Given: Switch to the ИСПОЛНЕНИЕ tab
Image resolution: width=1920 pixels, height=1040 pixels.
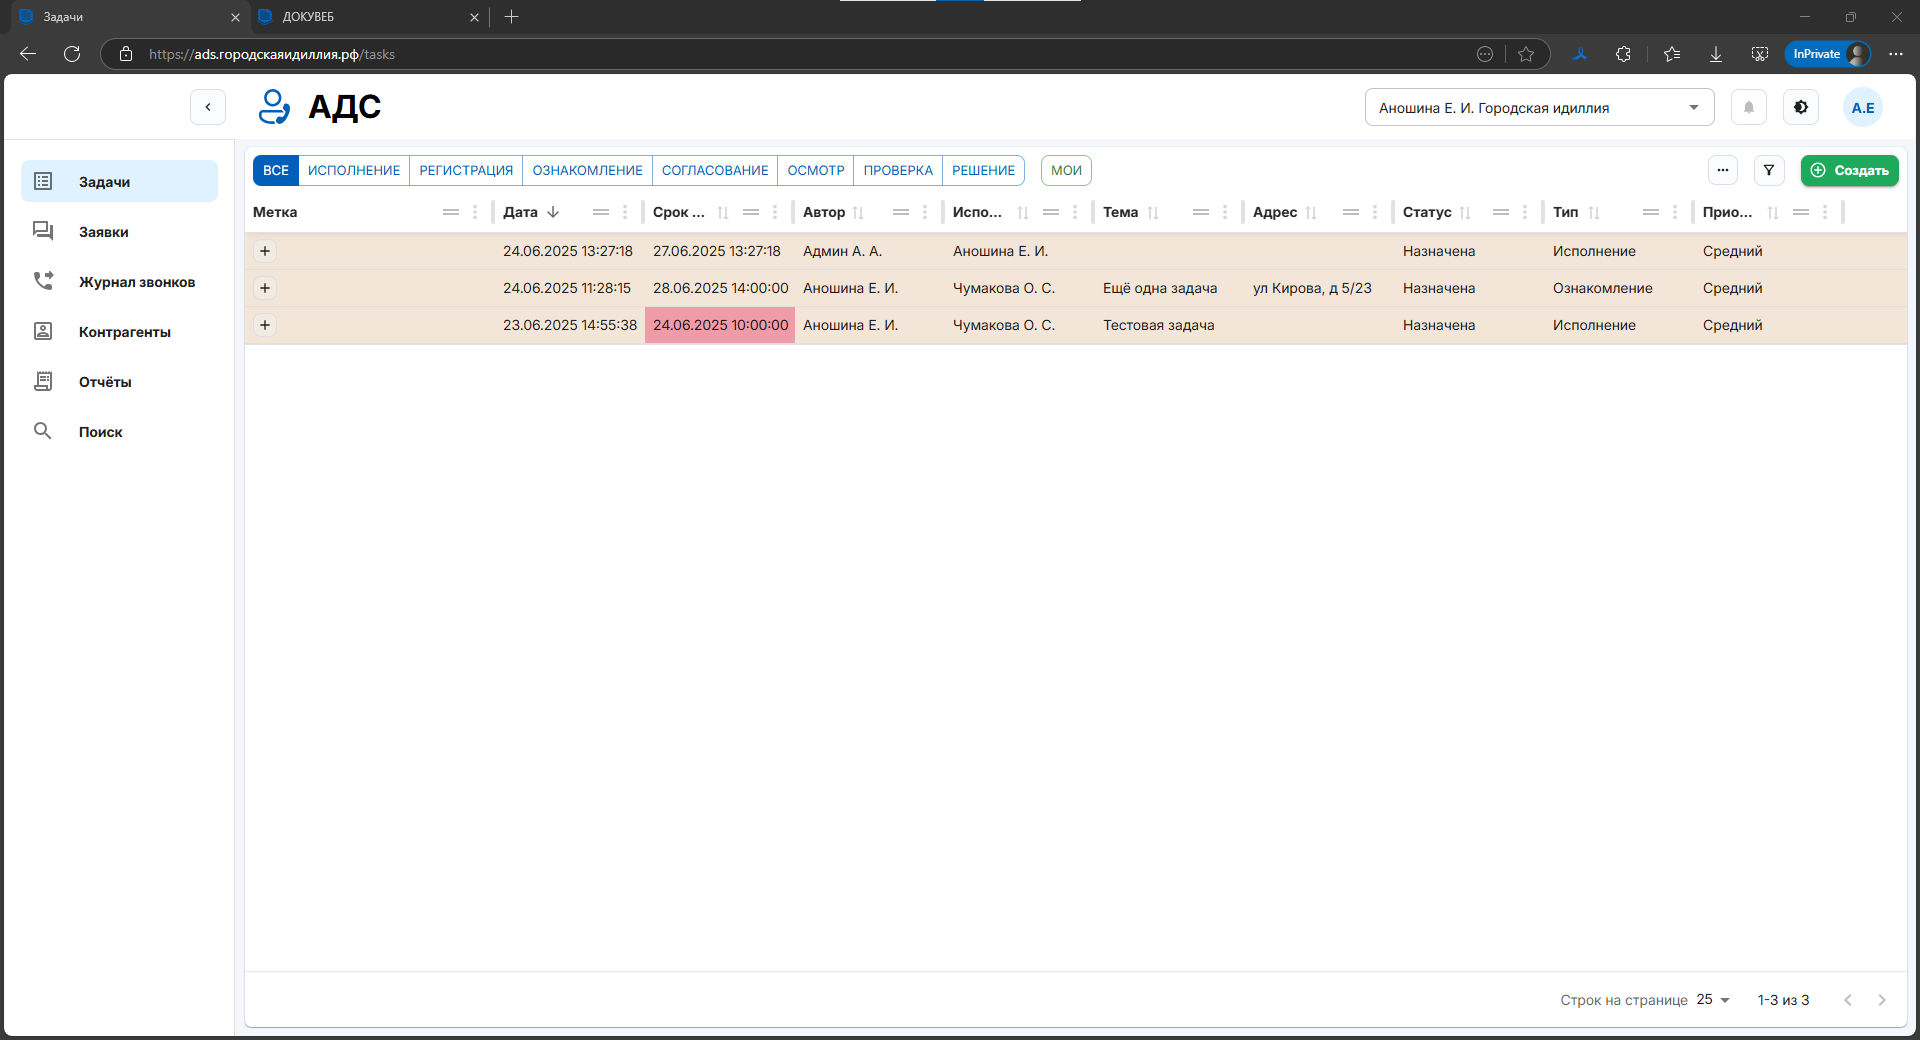Looking at the screenshot, I should pos(353,171).
